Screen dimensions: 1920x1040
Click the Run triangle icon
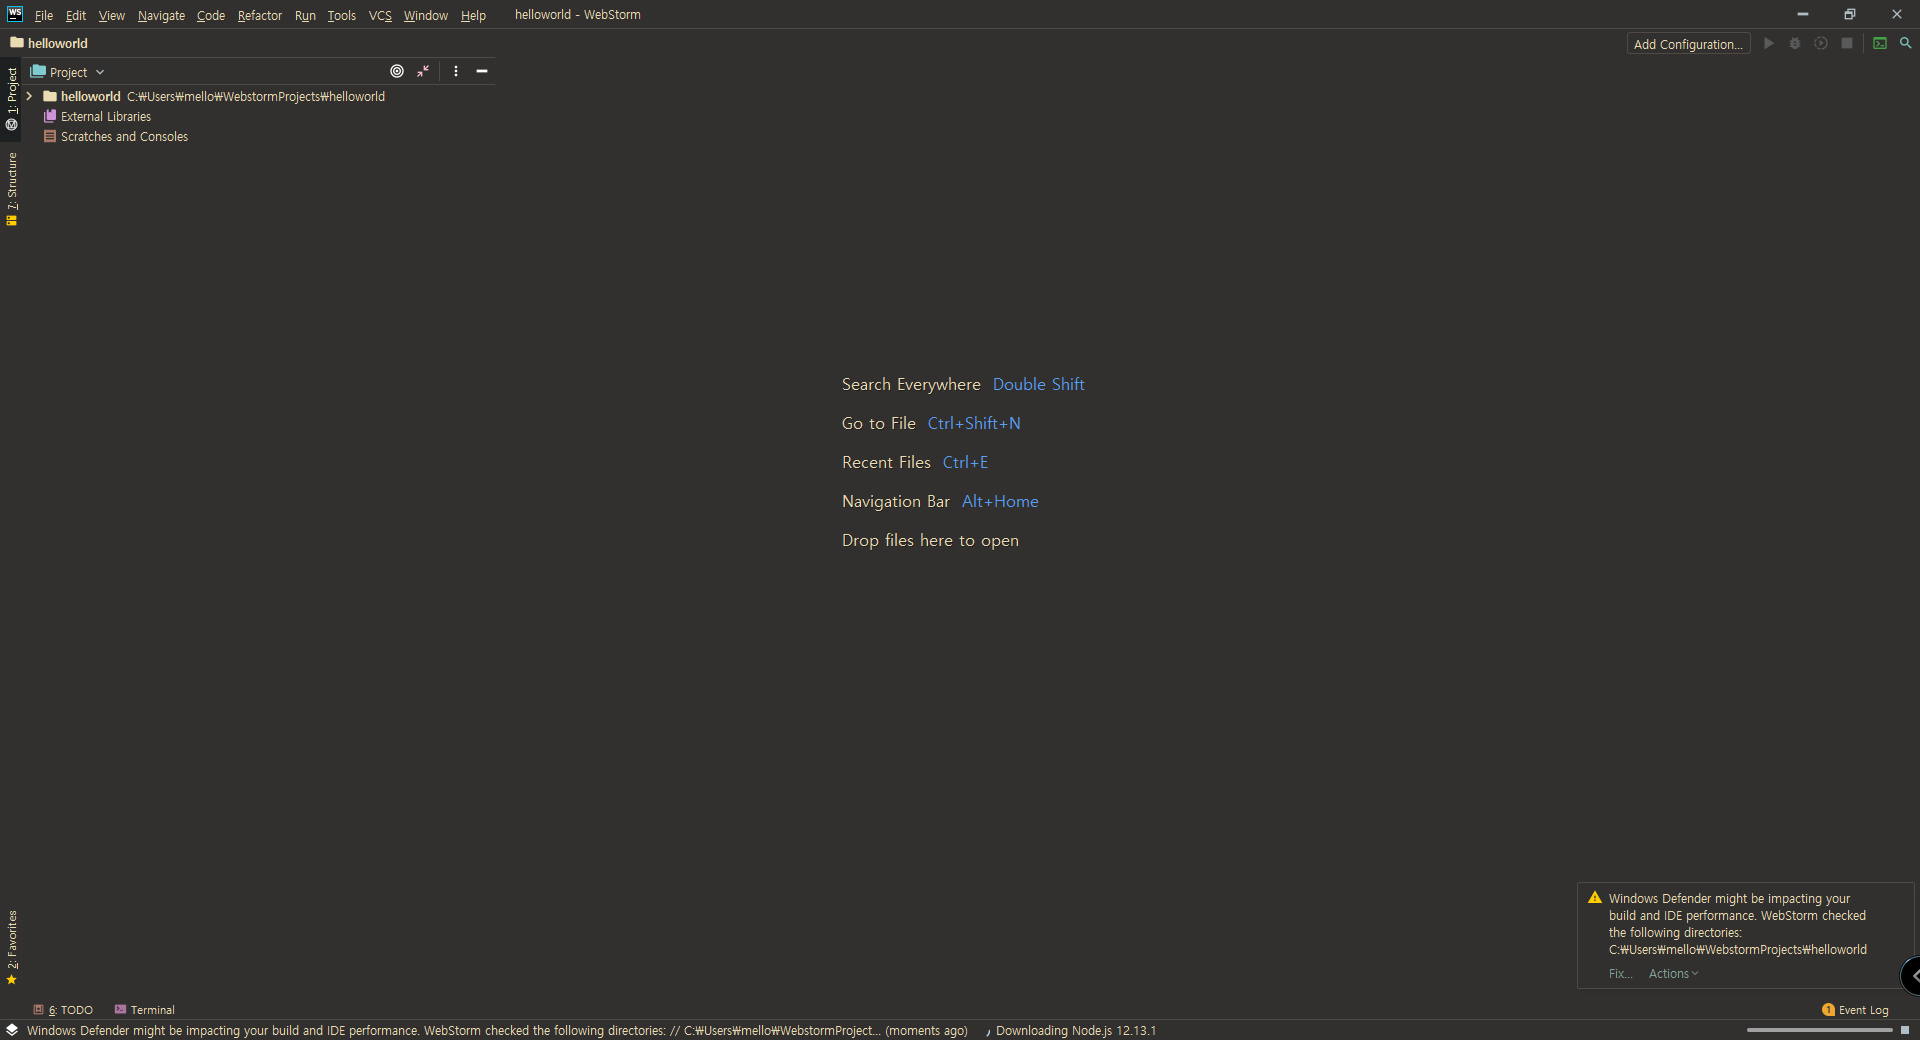coord(1769,43)
